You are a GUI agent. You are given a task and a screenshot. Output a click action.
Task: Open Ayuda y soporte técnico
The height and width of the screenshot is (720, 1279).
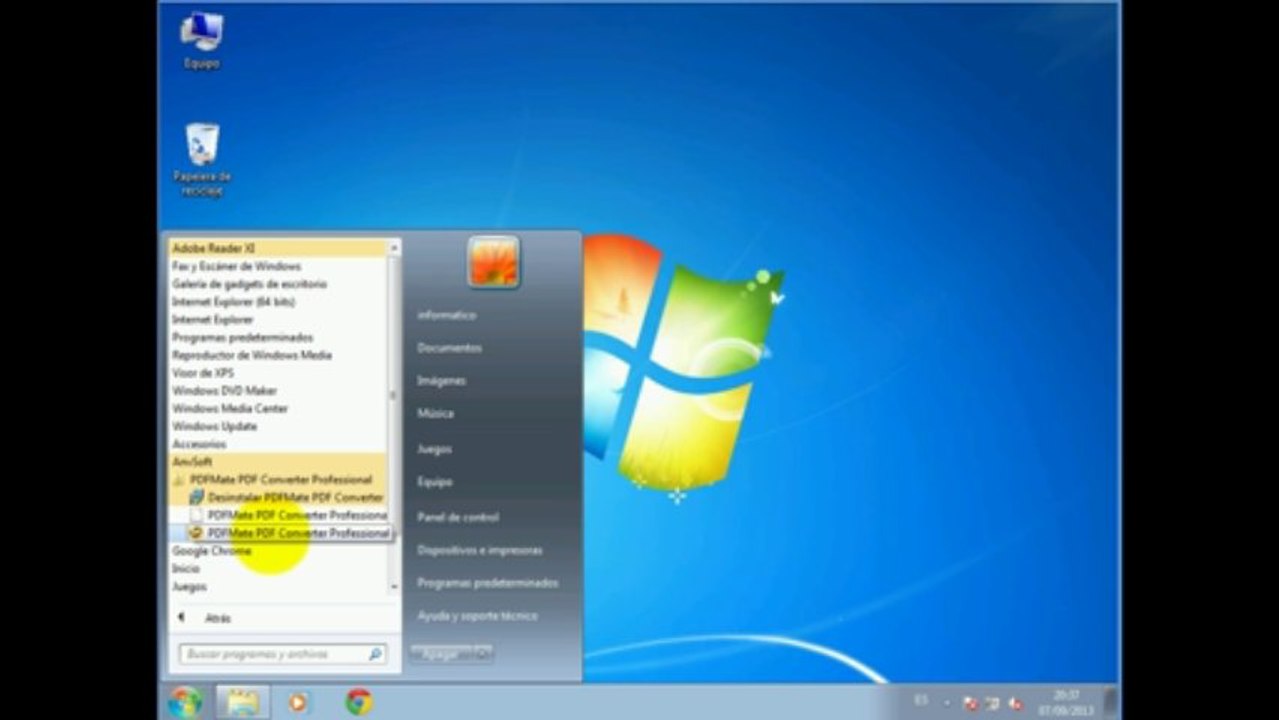pos(478,616)
